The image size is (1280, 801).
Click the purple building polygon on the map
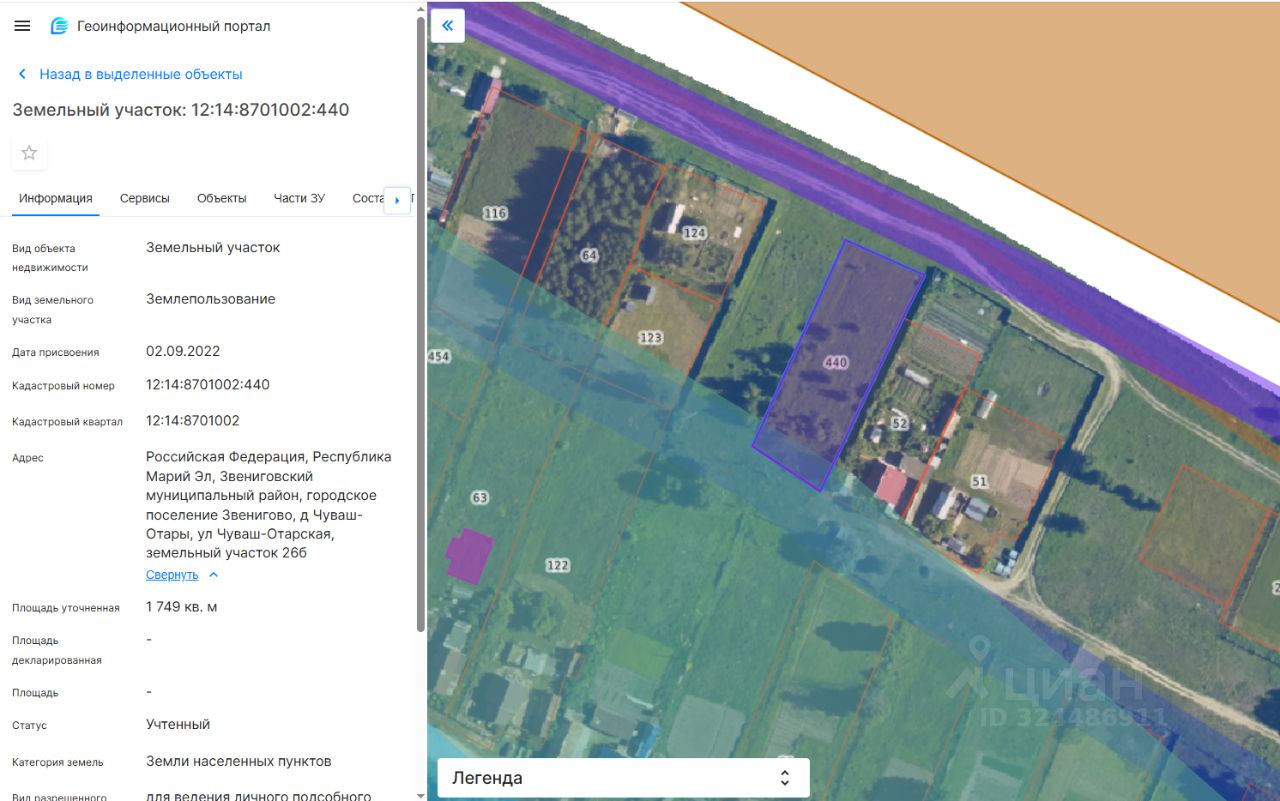click(x=469, y=555)
